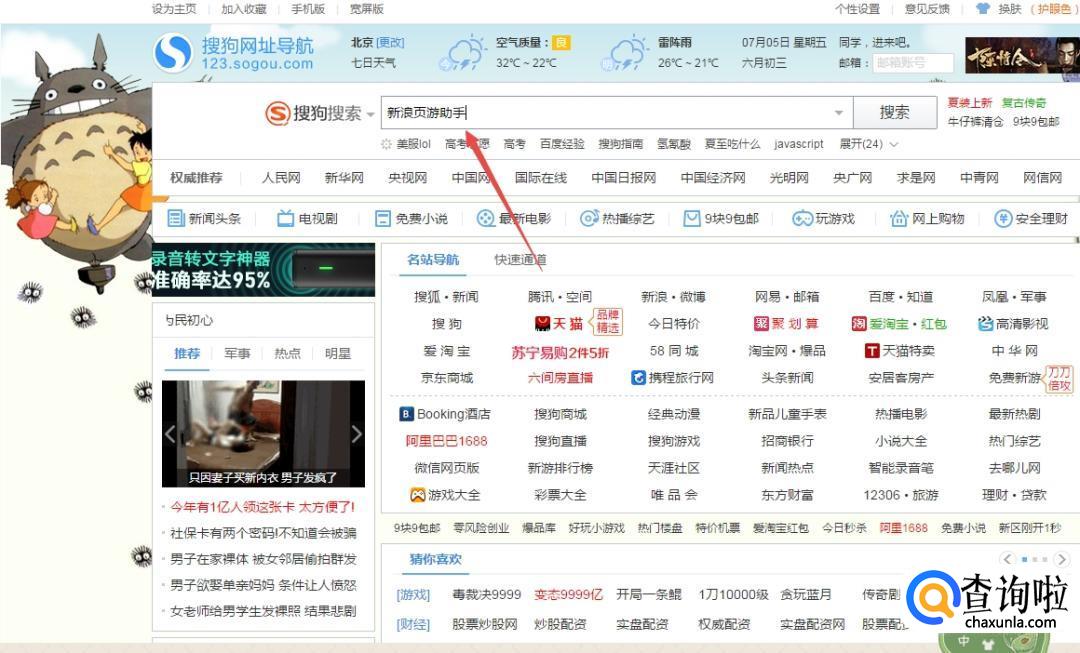The image size is (1080, 653).
Task: Open the search box suggestion dropdown arrow
Action: (x=839, y=113)
